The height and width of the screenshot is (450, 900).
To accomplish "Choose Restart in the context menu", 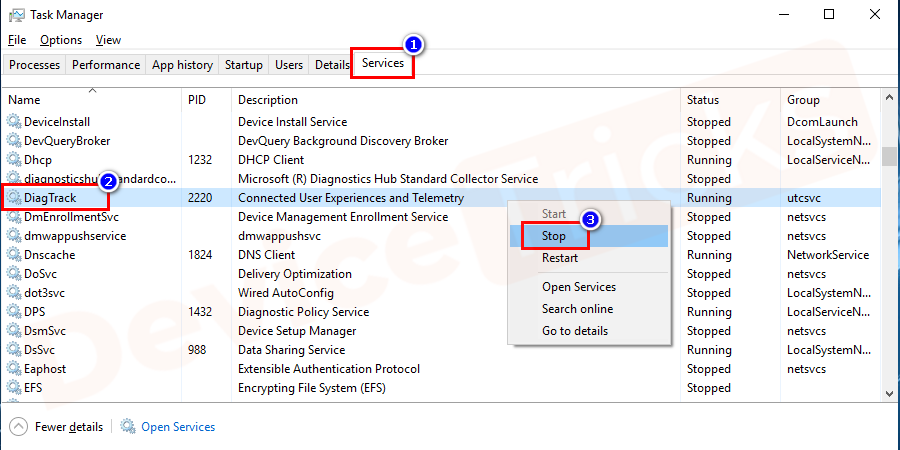I will (x=589, y=258).
